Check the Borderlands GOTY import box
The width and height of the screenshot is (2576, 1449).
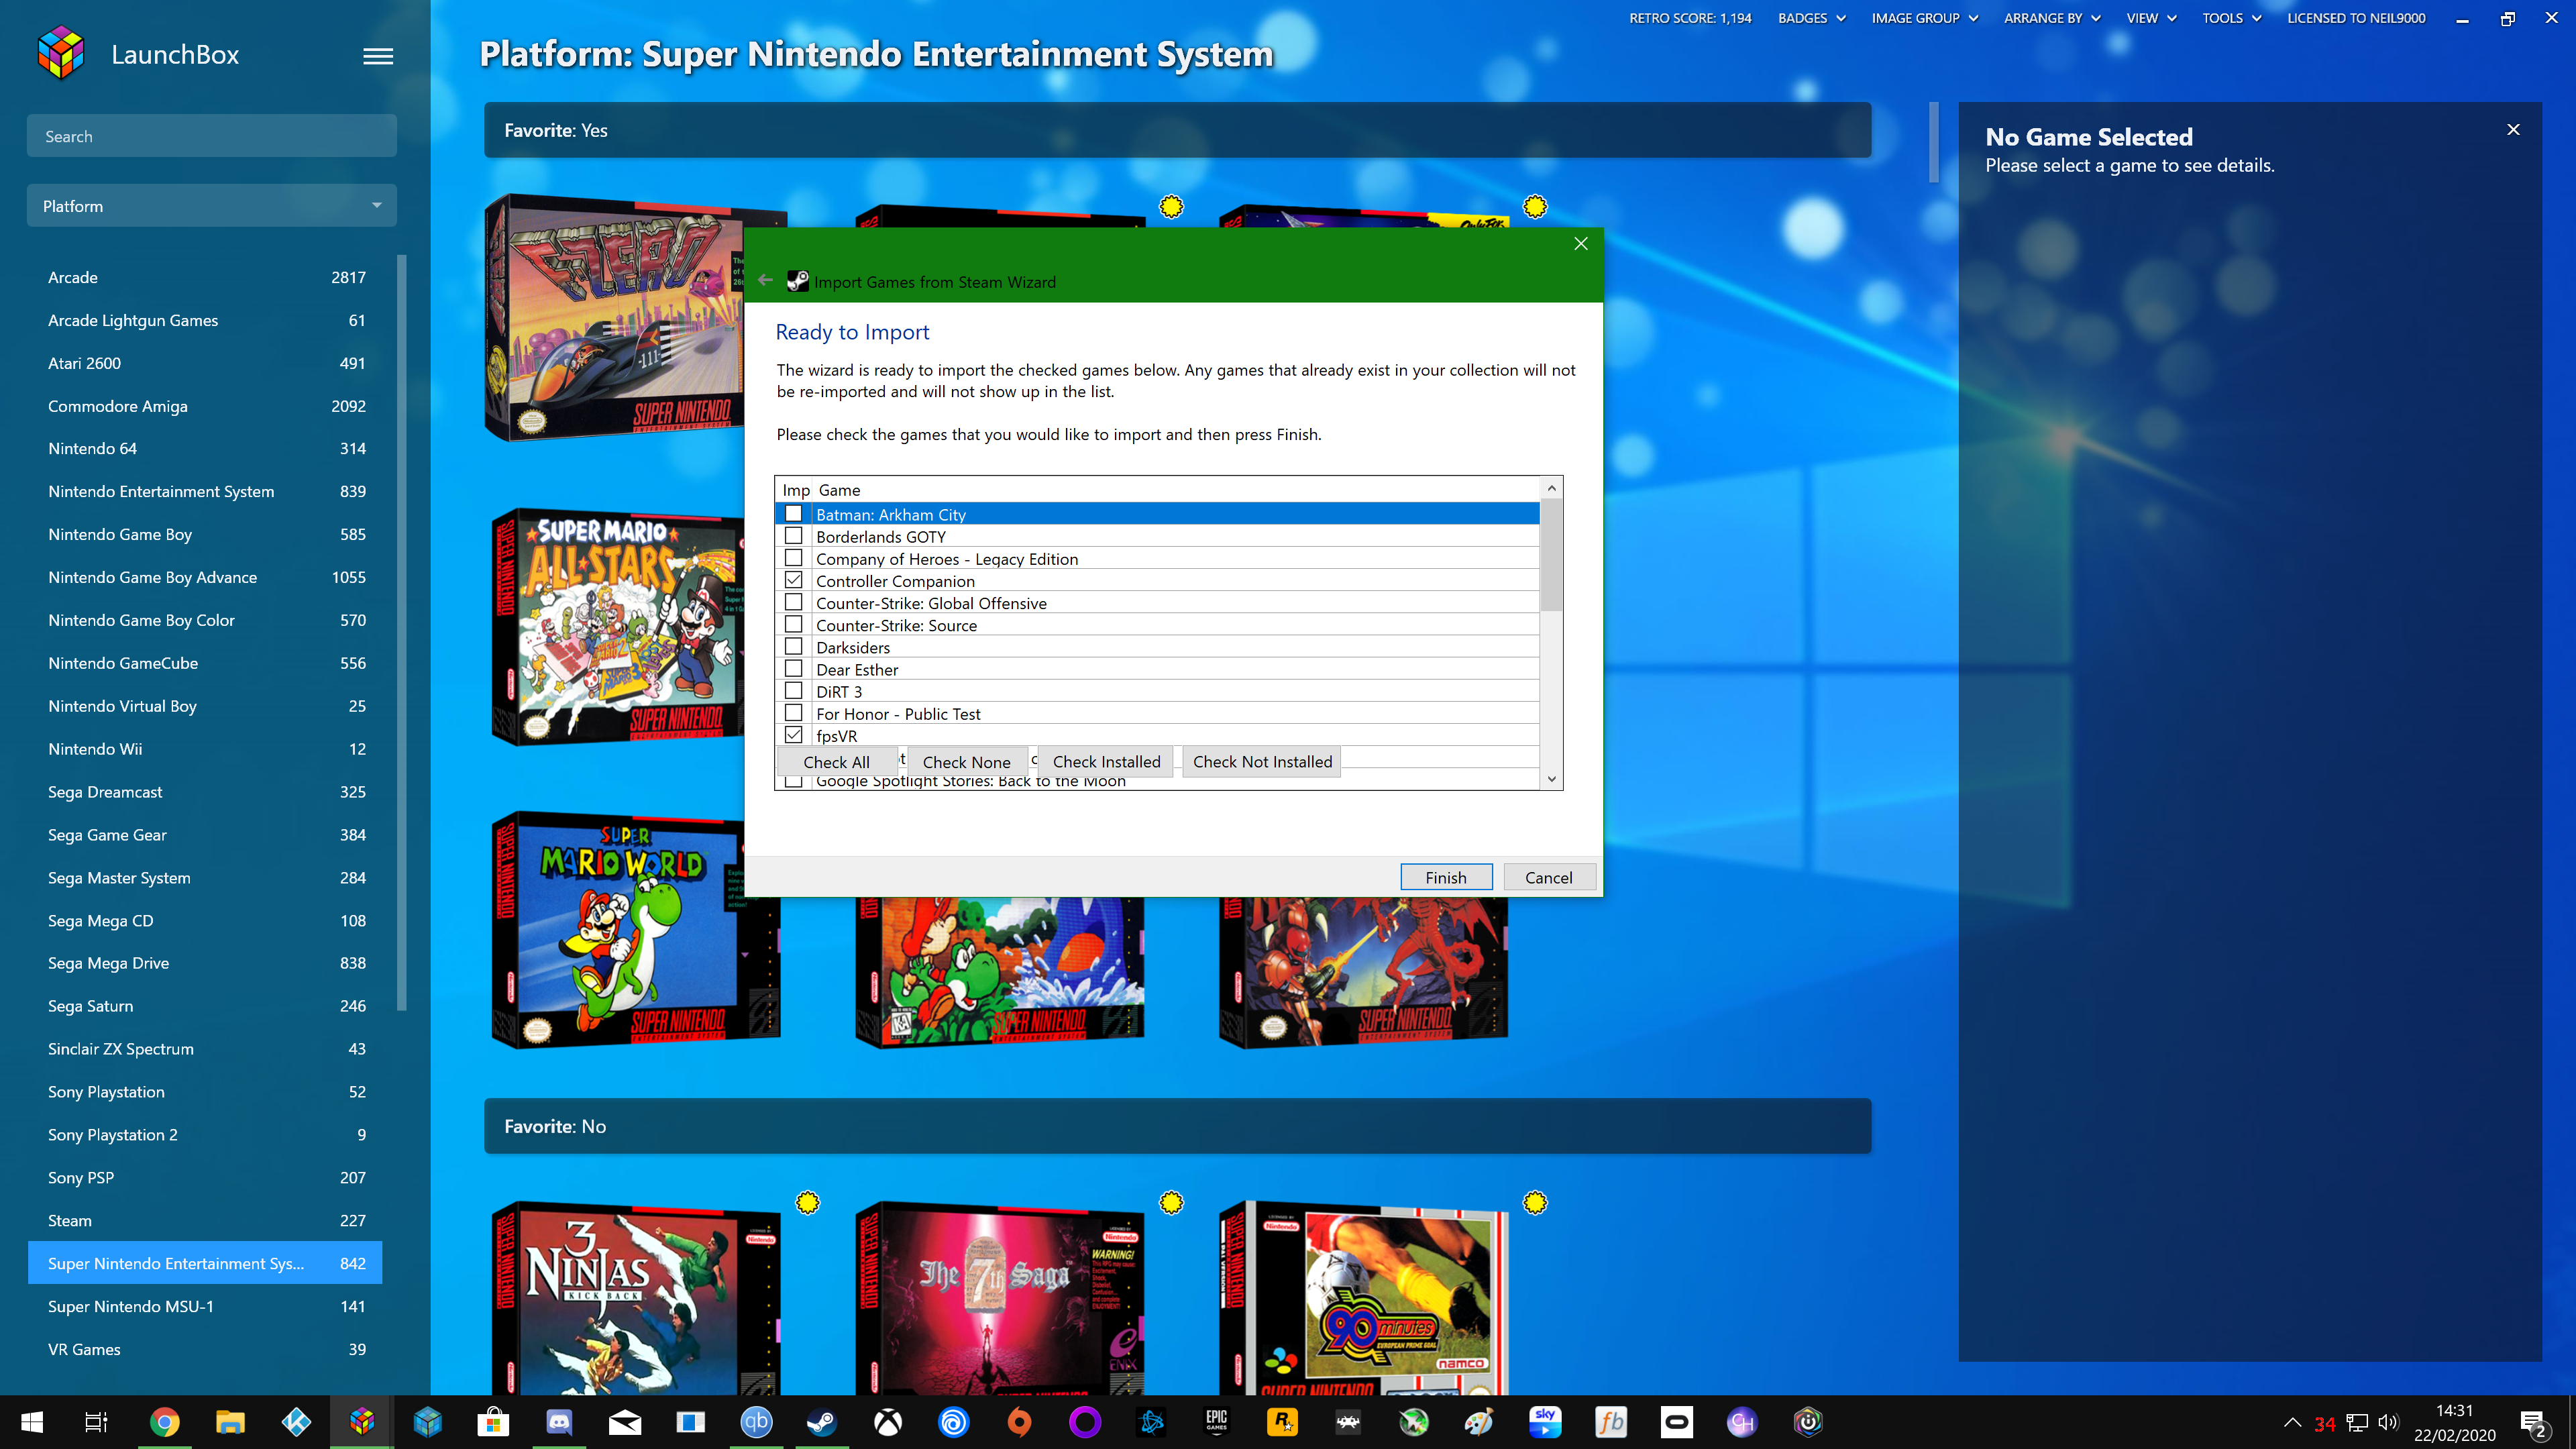click(x=794, y=536)
